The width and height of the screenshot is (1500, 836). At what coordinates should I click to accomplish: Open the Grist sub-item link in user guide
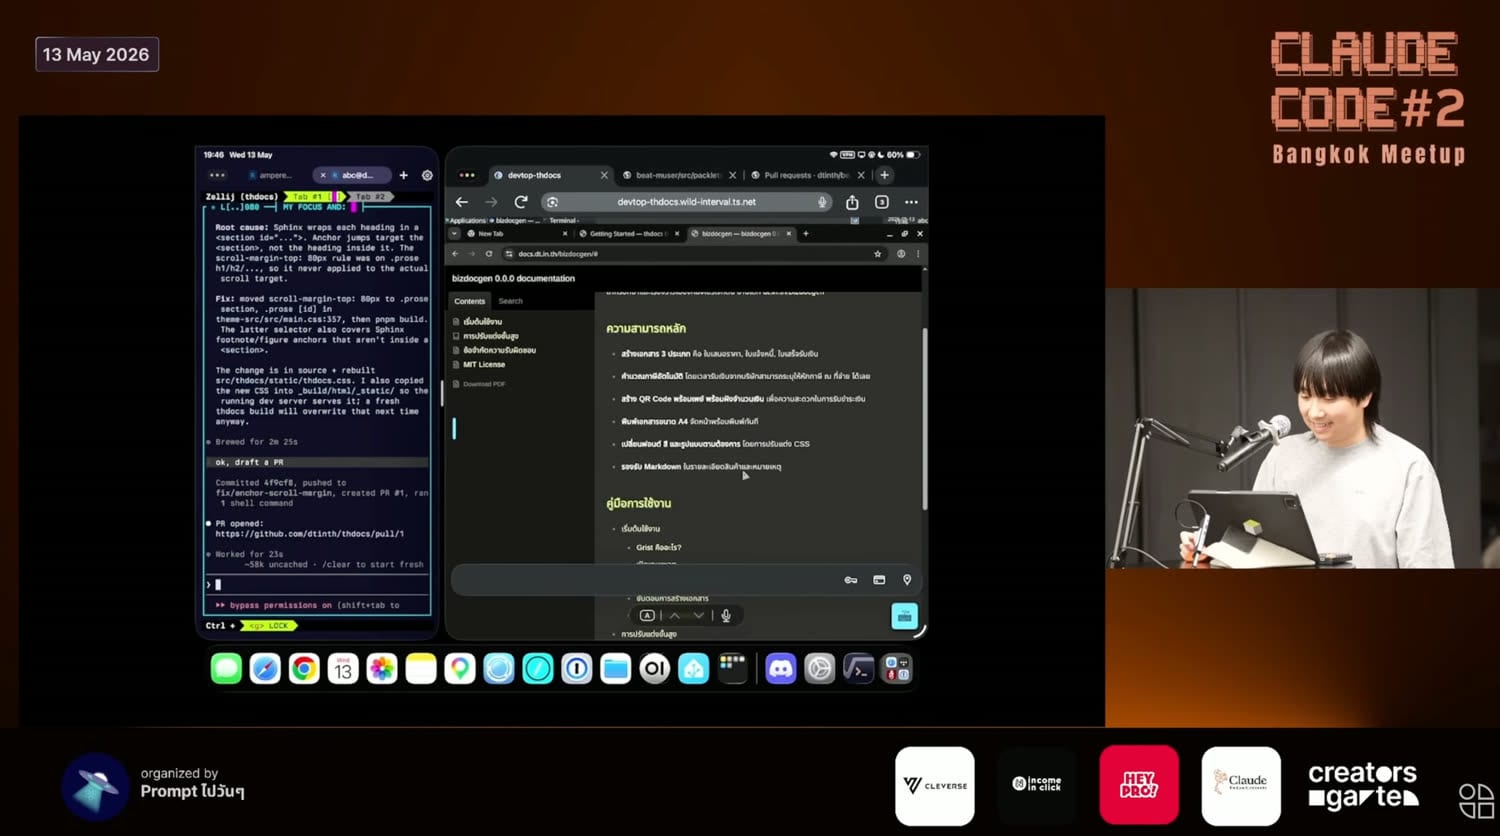(x=658, y=548)
